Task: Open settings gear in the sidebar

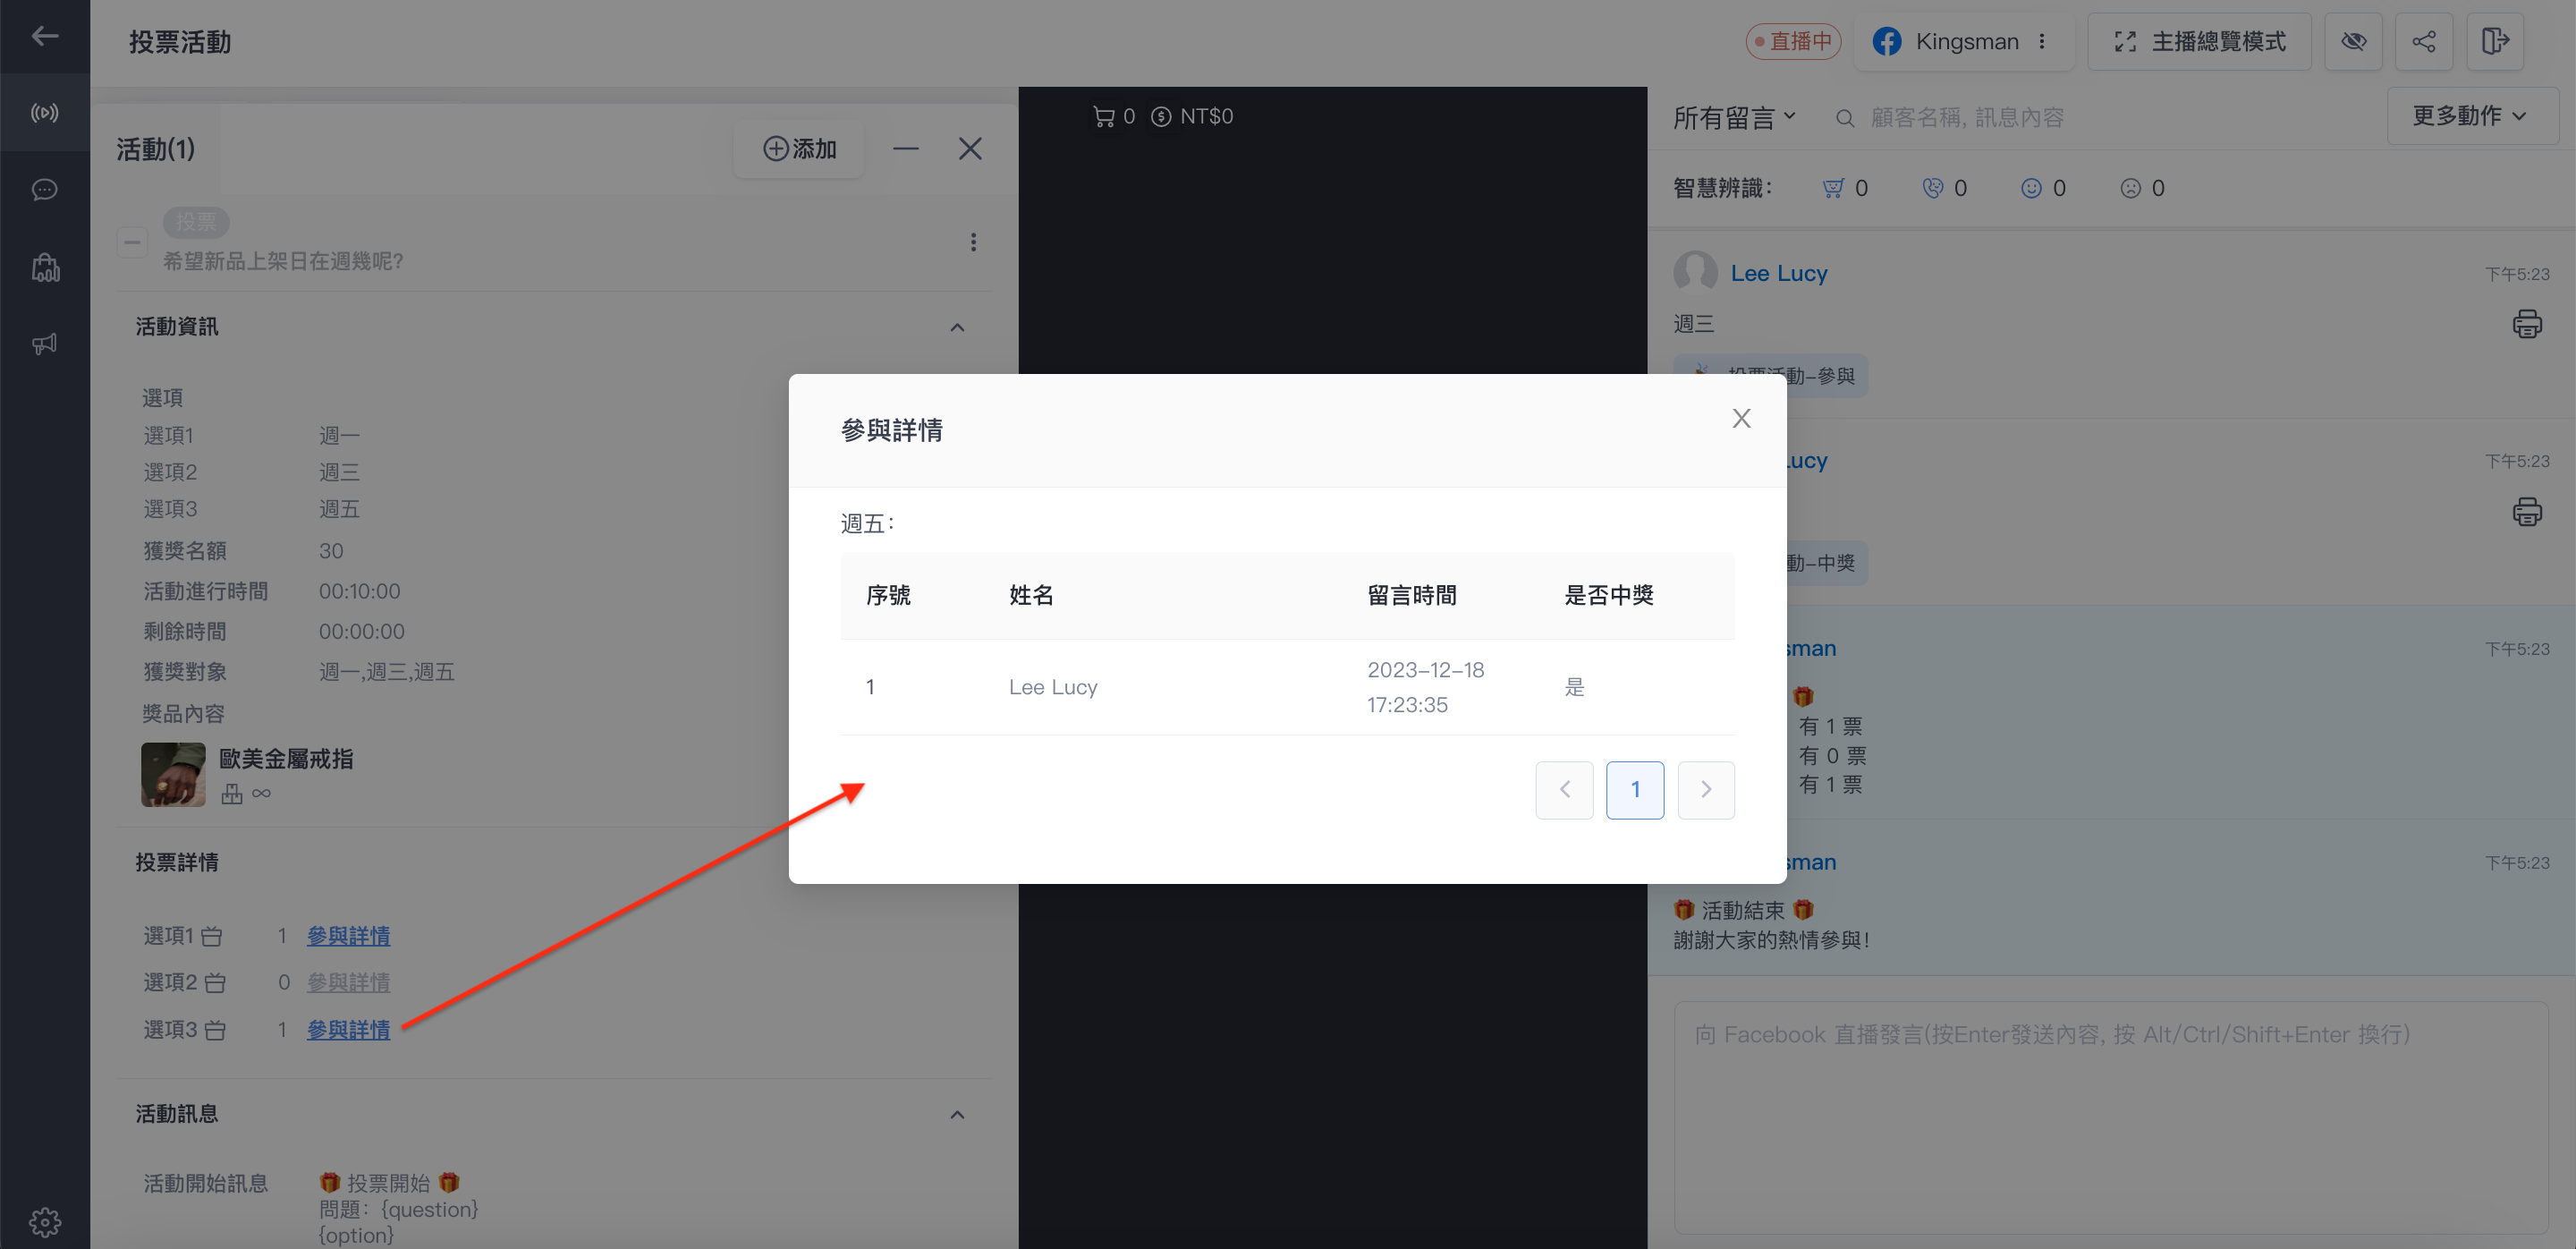Action: pos(45,1221)
